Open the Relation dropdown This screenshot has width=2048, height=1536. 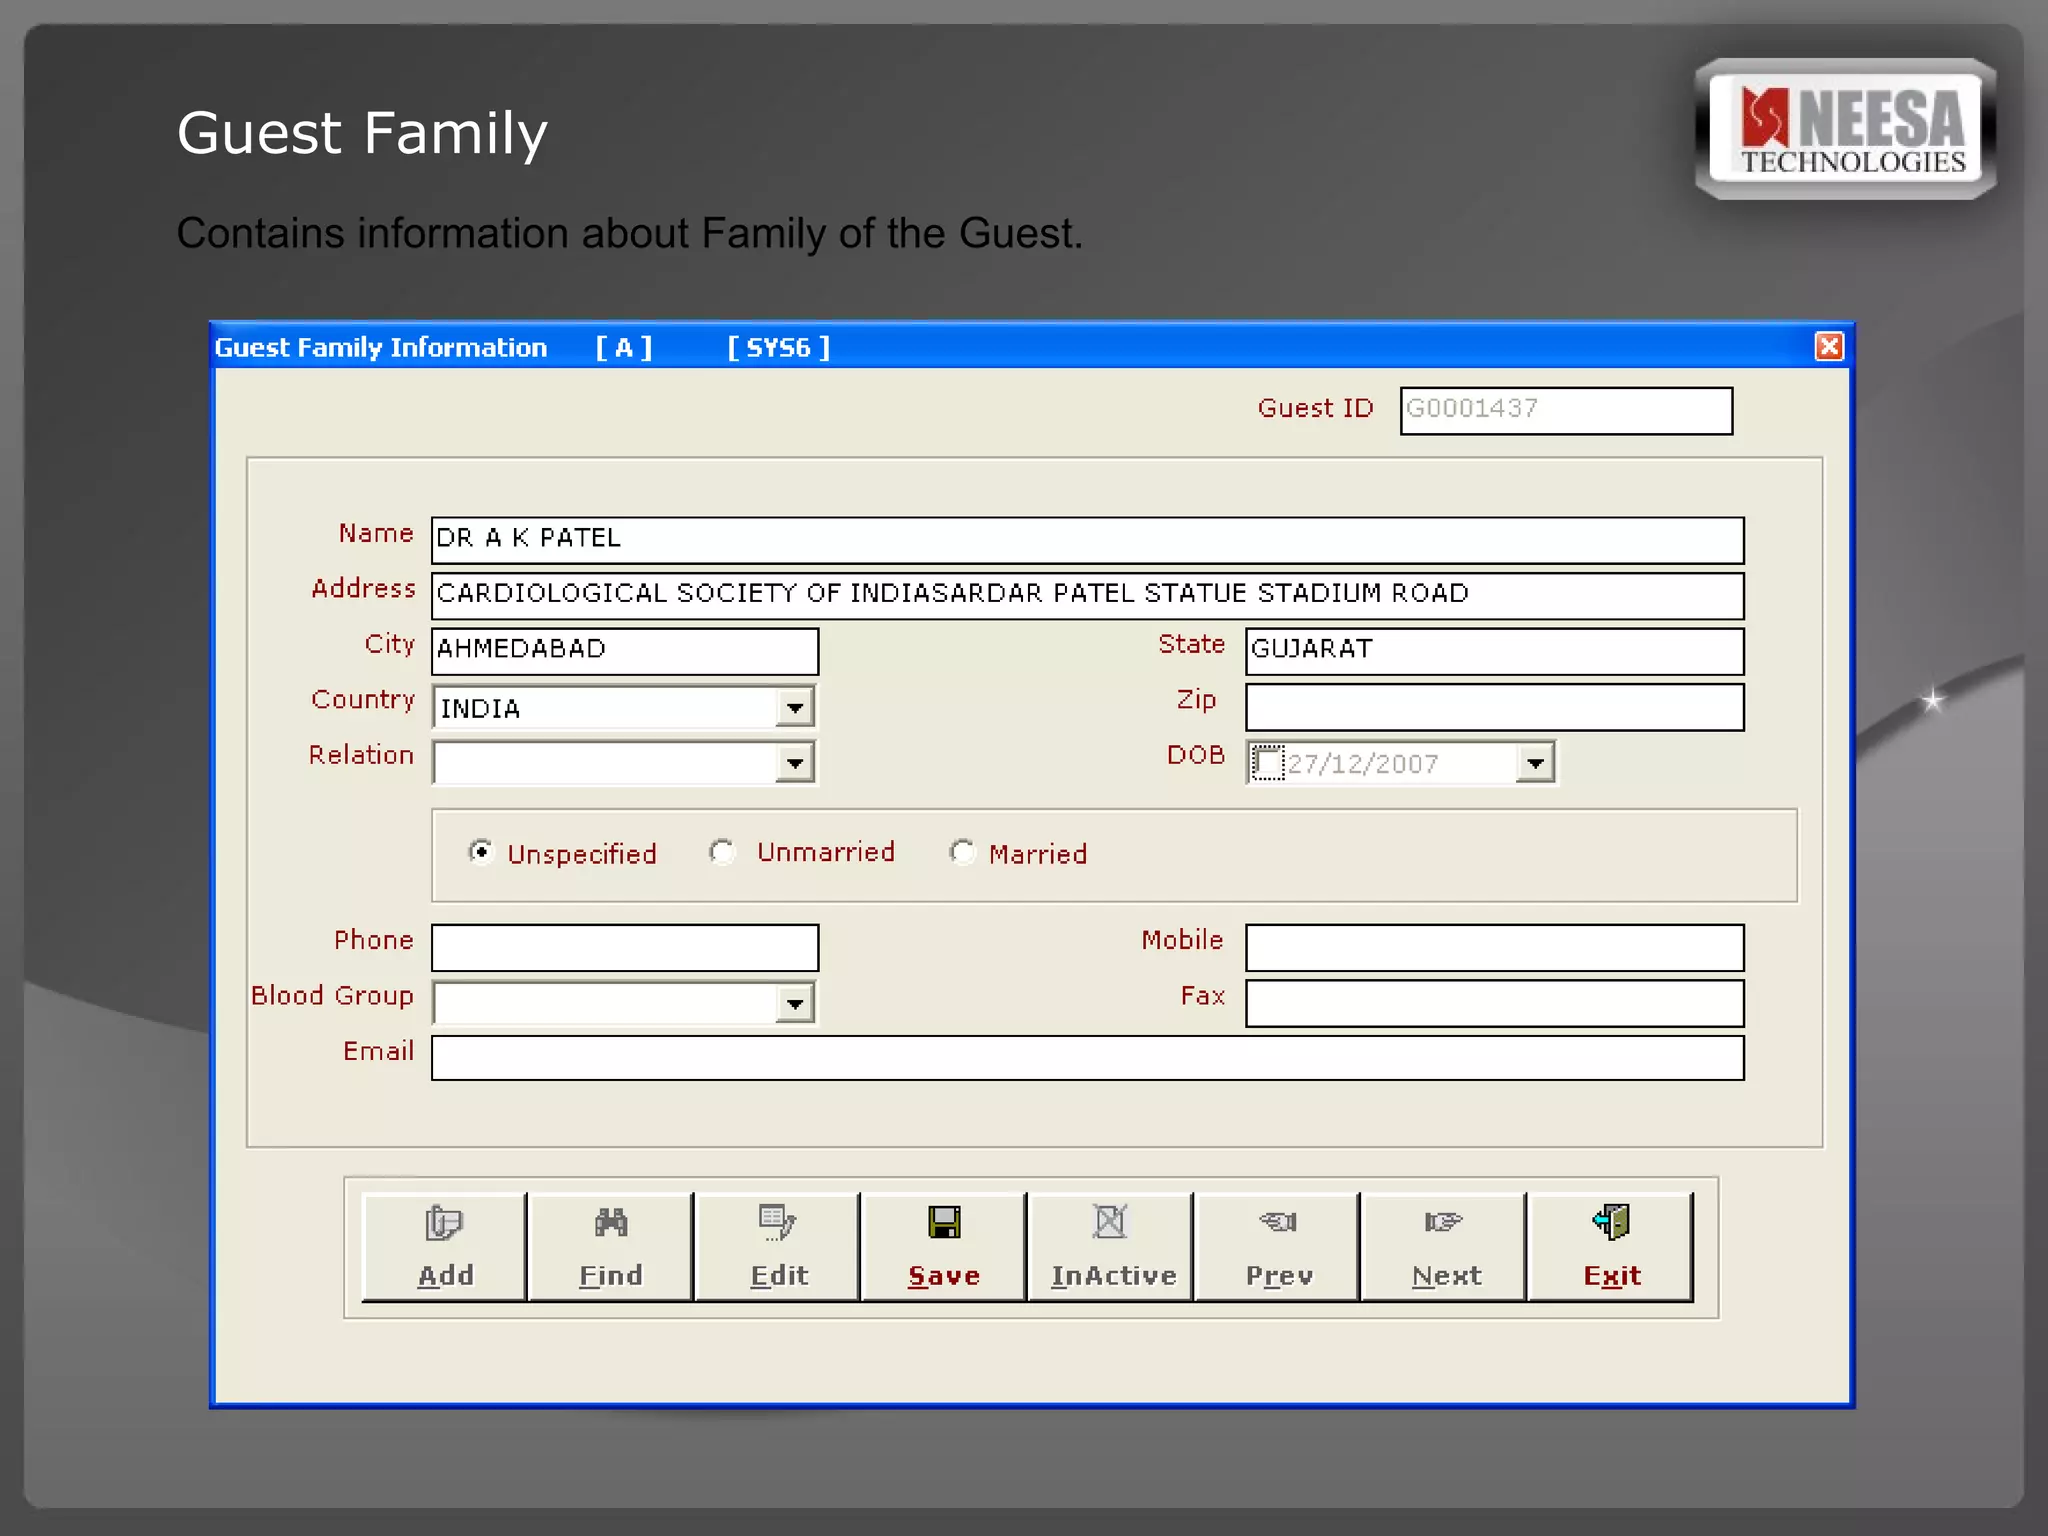coord(795,764)
